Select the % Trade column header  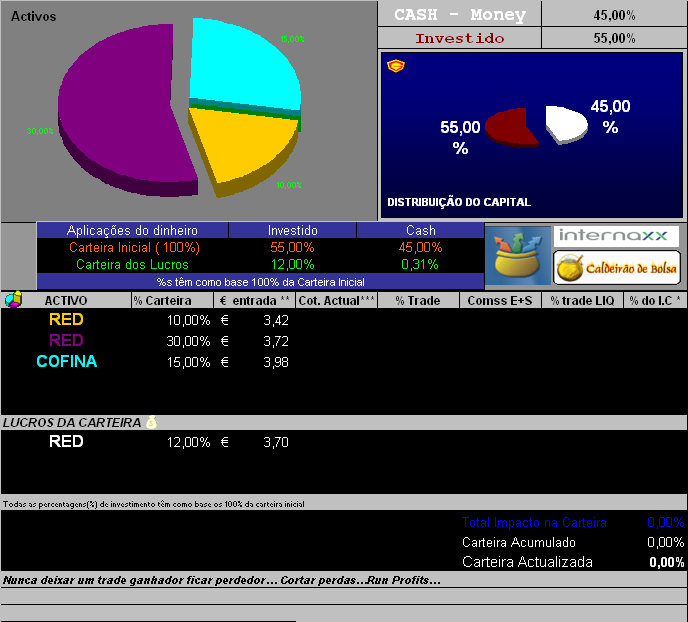(x=418, y=300)
